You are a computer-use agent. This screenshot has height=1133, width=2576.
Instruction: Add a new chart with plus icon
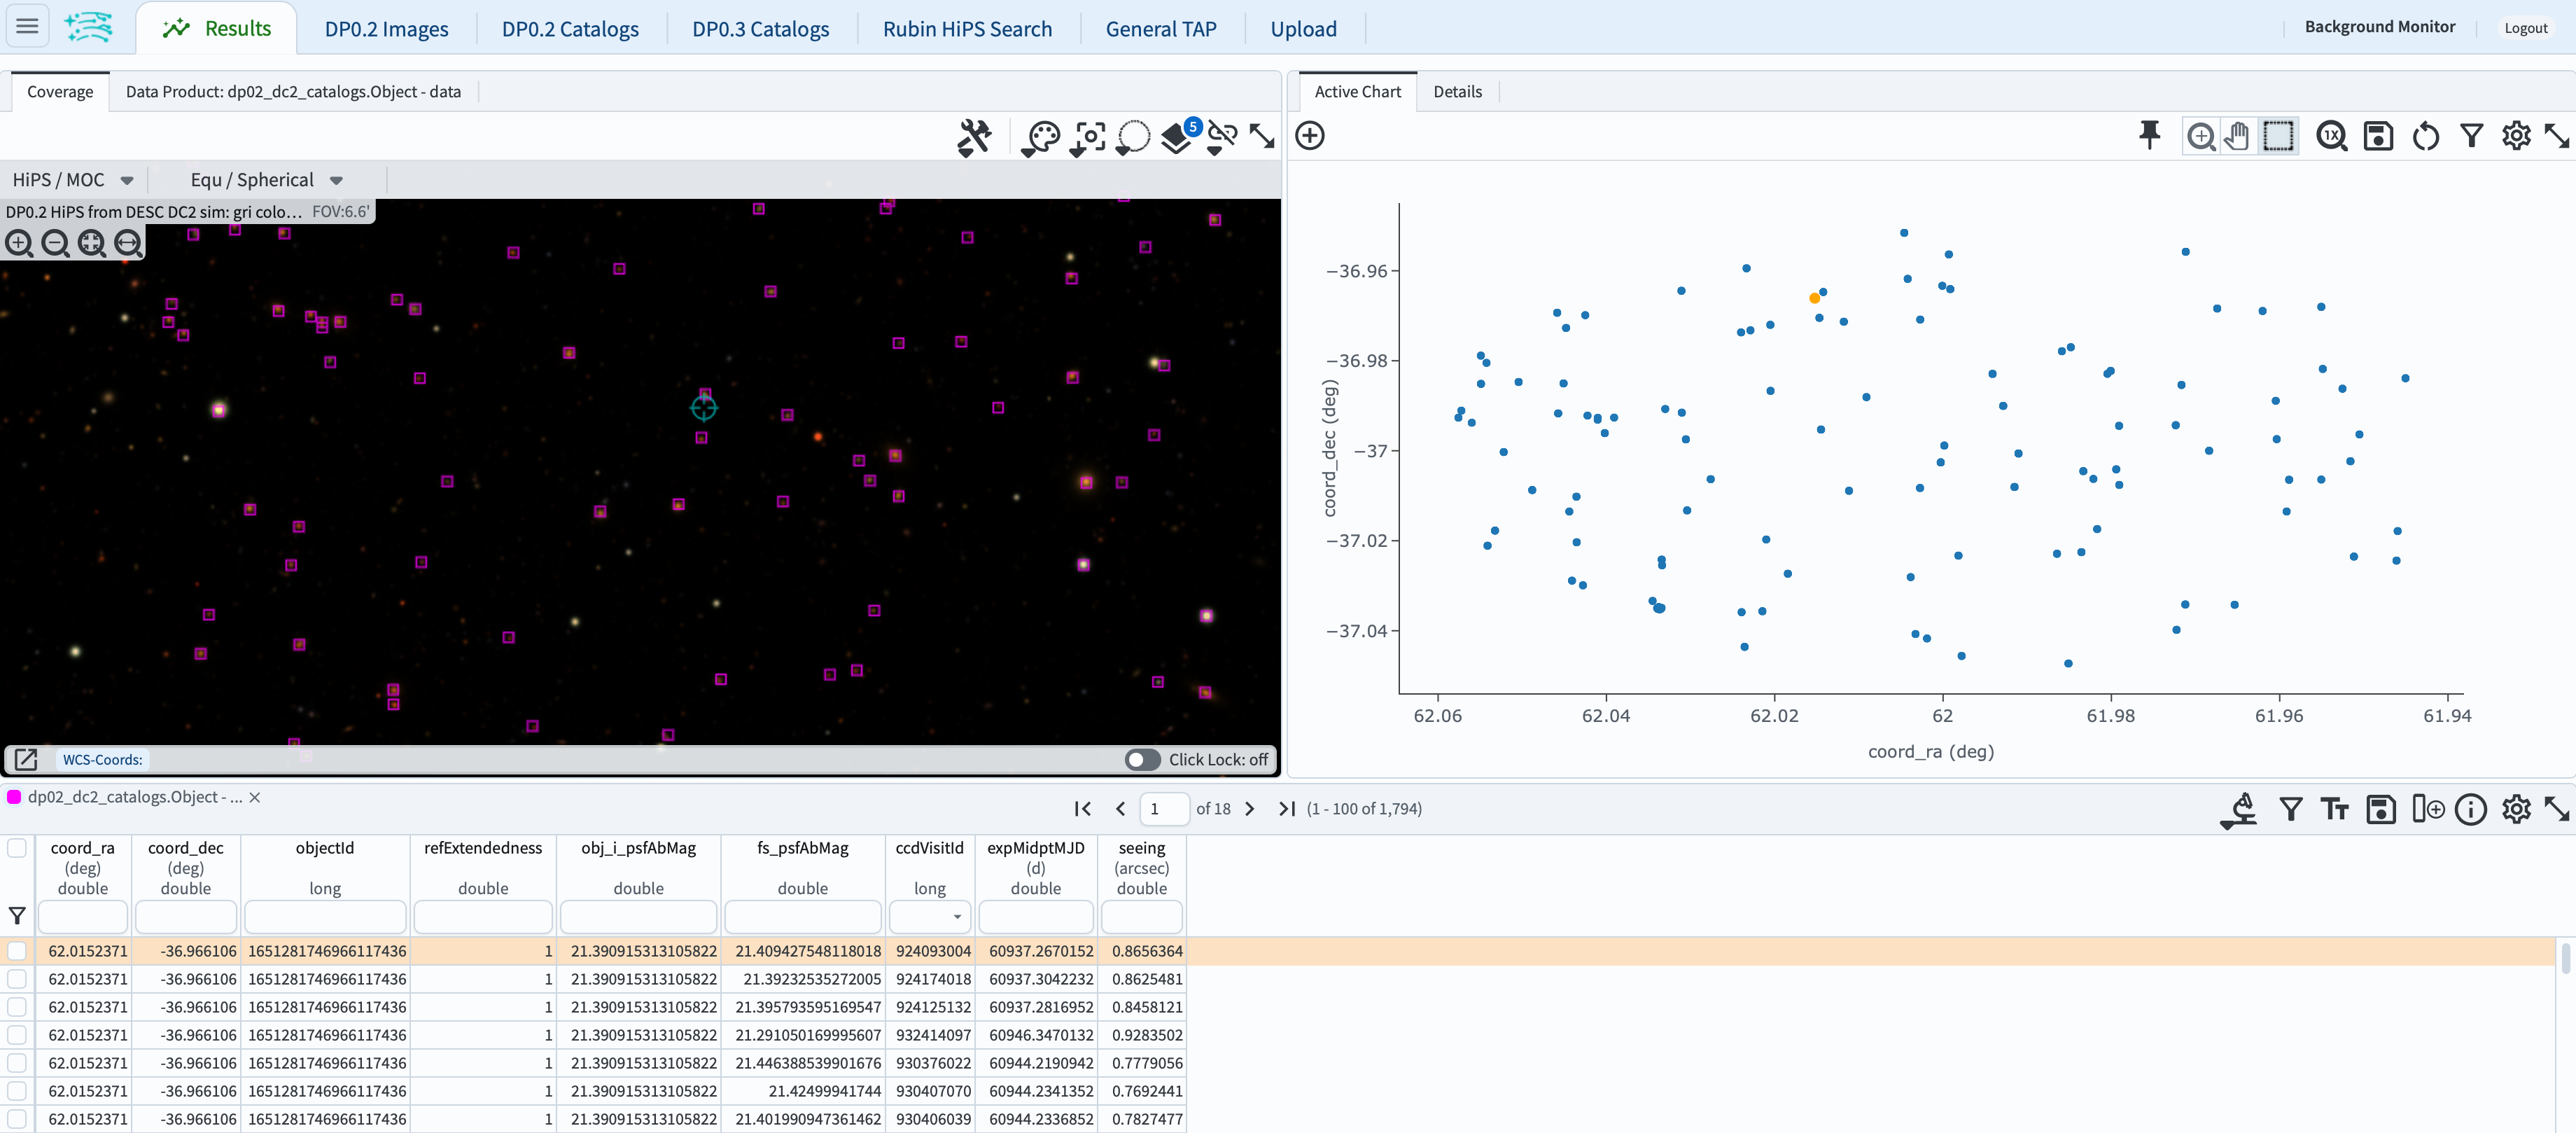click(1309, 135)
